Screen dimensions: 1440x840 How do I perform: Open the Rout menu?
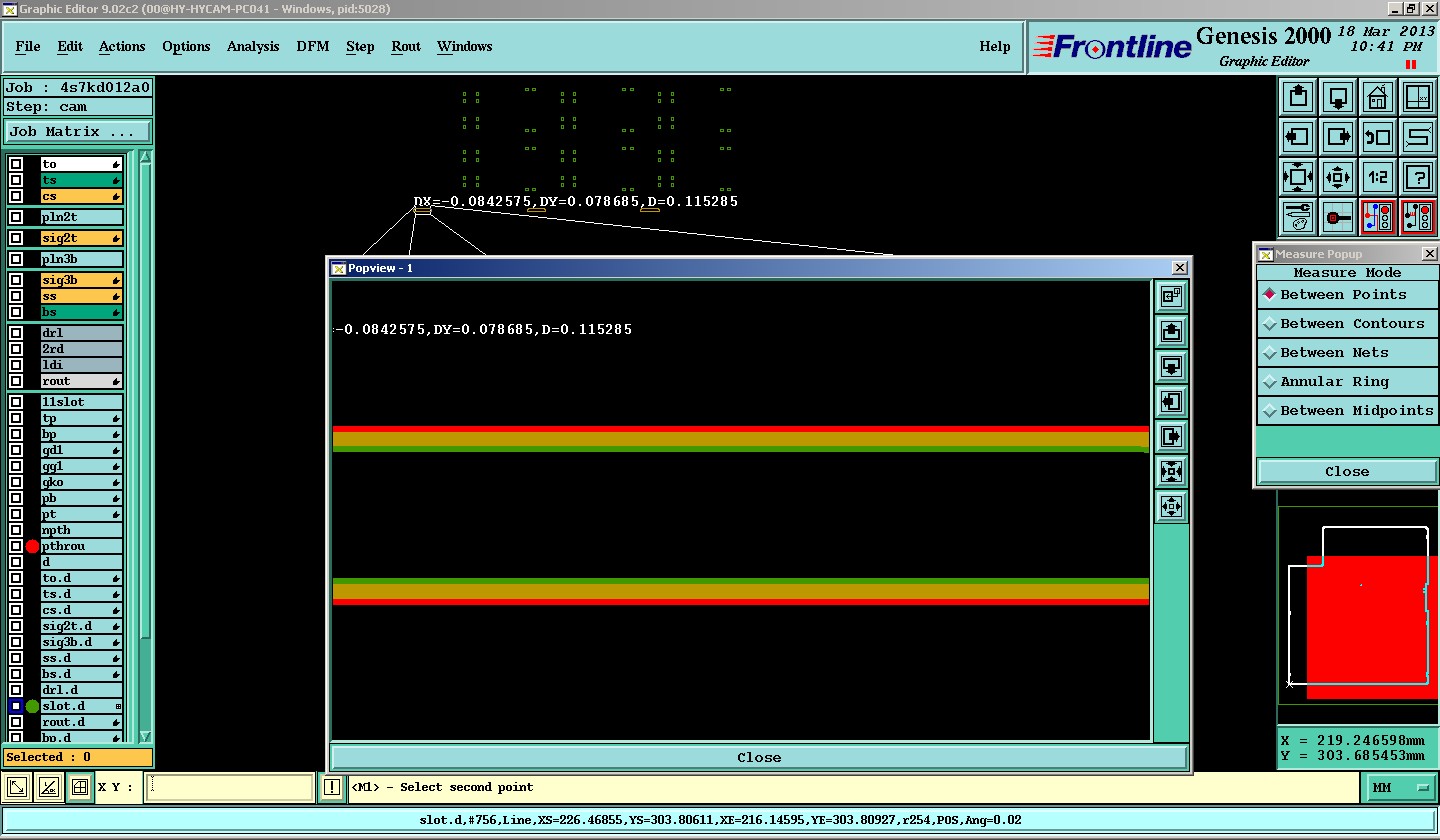406,47
